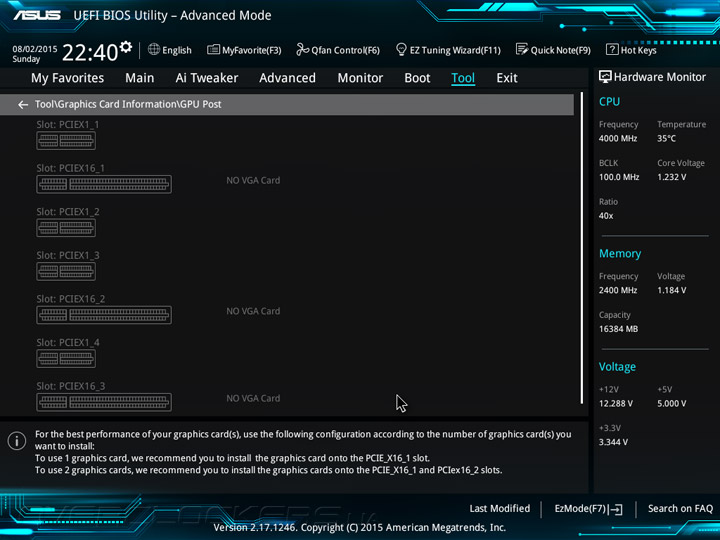This screenshot has width=720, height=540.
Task: Click 'Slot: PCIEX1_4' label
Action: 68,343
